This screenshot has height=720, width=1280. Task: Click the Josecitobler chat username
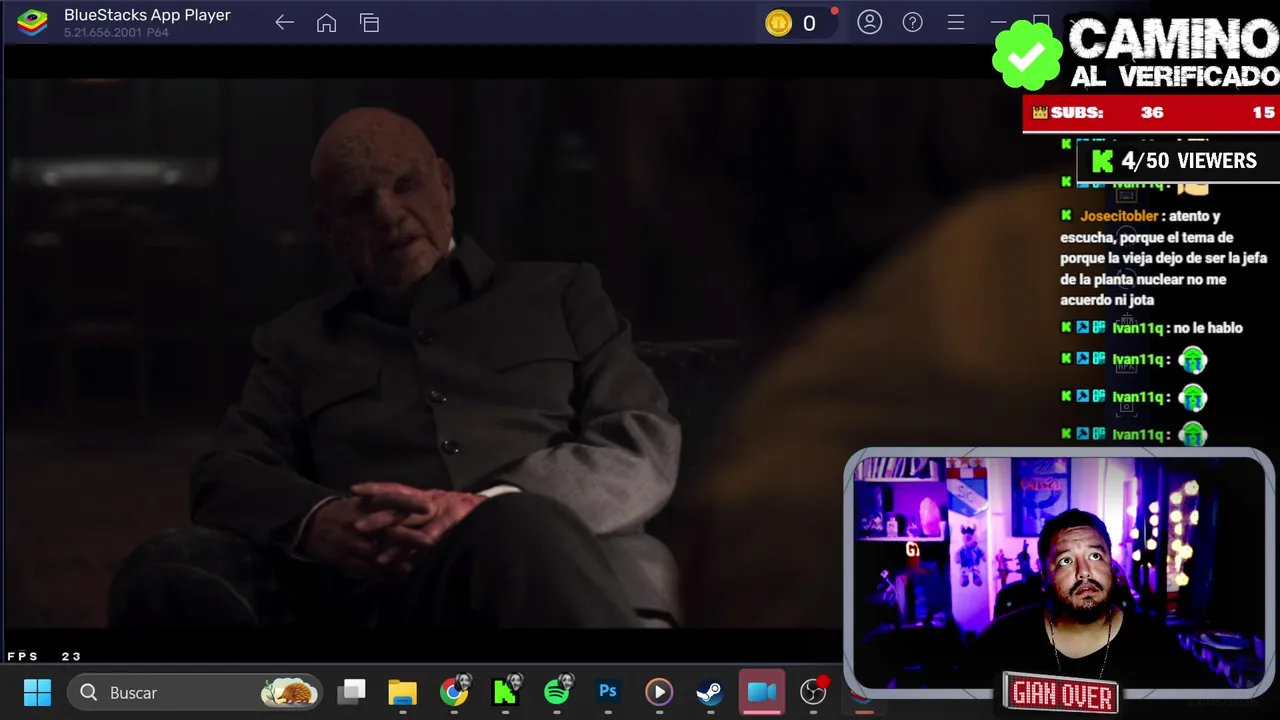click(x=1119, y=216)
